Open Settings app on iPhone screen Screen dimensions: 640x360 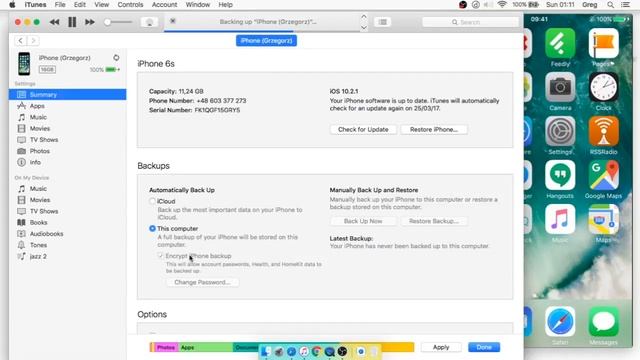click(x=560, y=131)
